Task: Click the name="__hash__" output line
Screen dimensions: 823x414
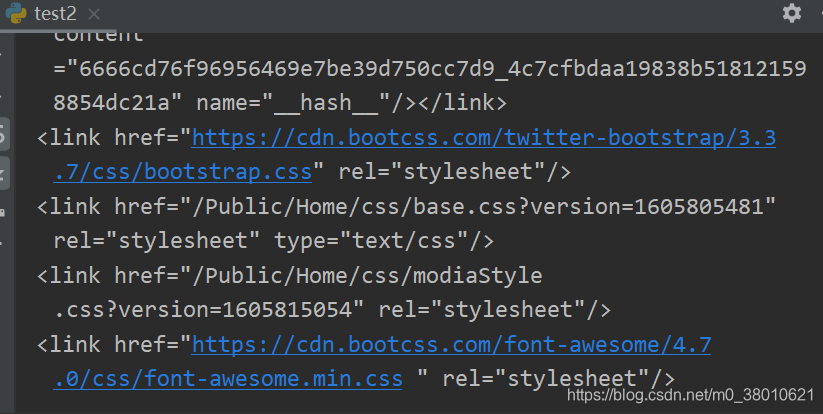Action: pos(280,103)
